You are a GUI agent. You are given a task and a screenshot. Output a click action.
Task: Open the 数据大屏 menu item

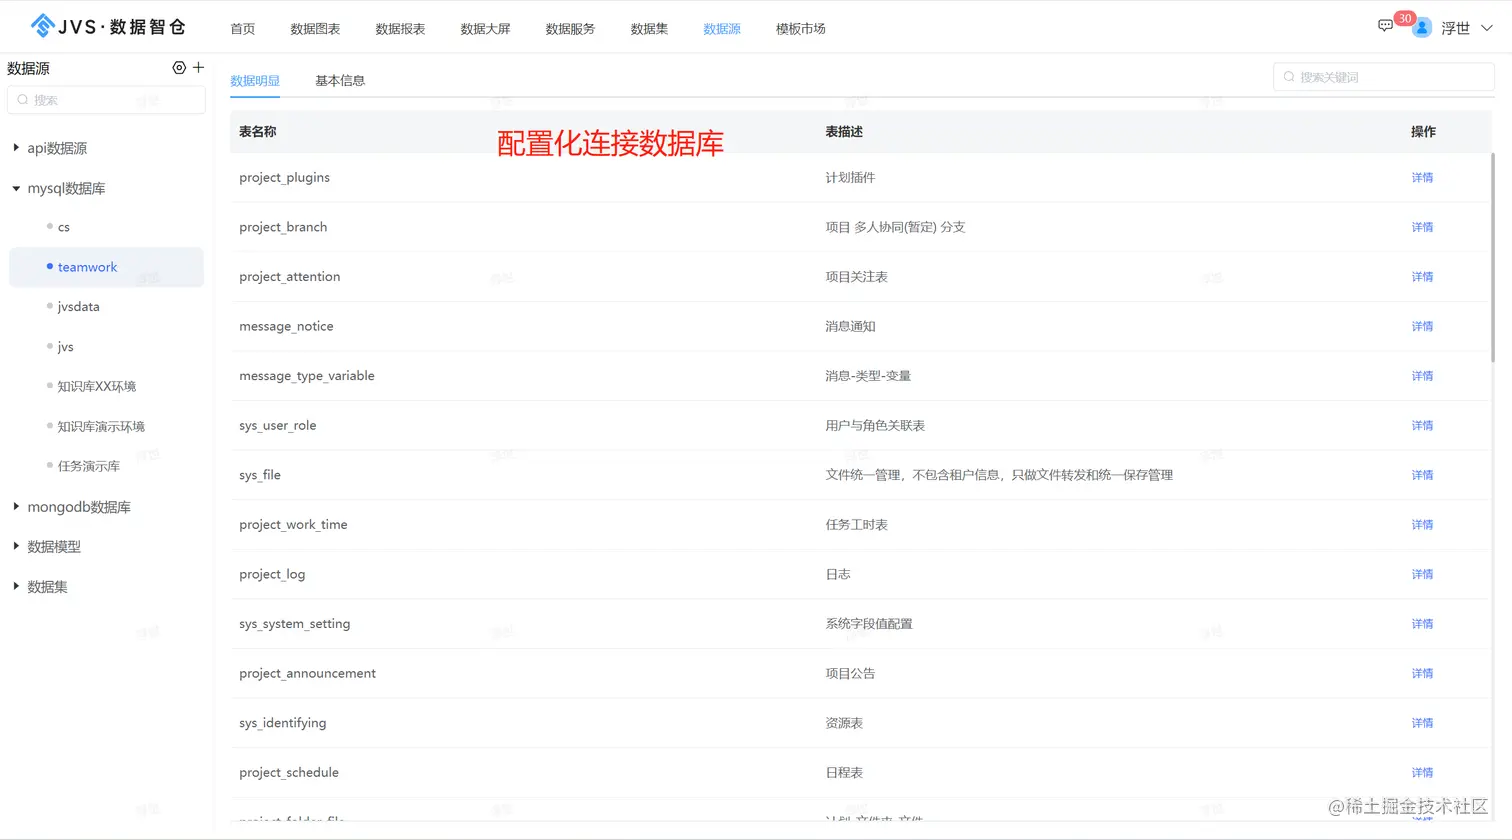486,29
